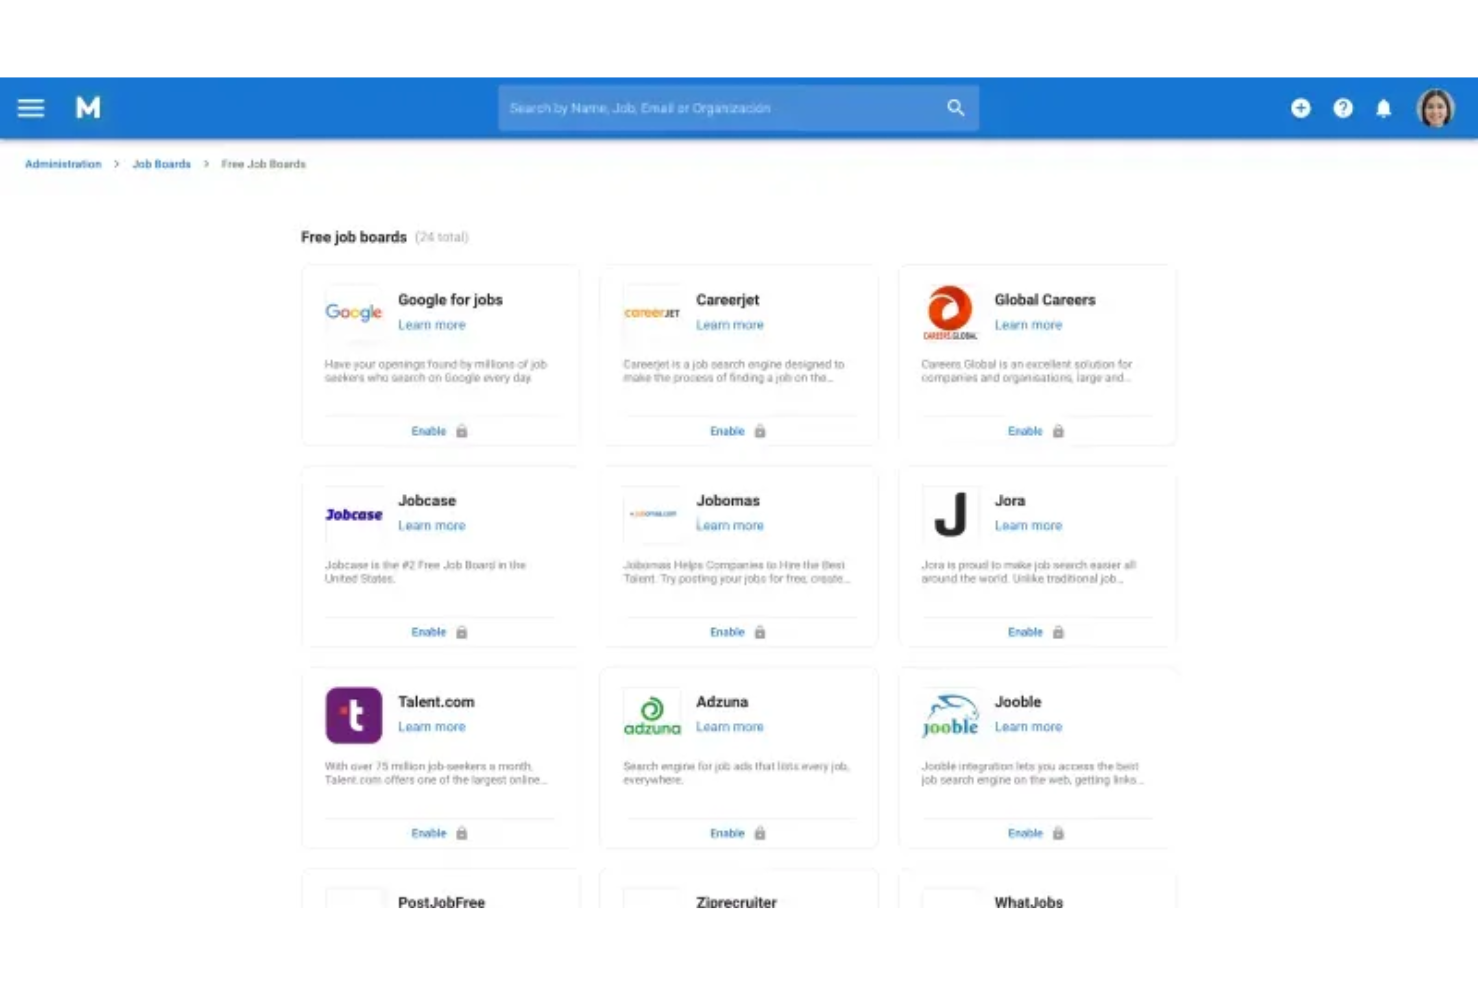Open Learn more for Jora

(1028, 526)
